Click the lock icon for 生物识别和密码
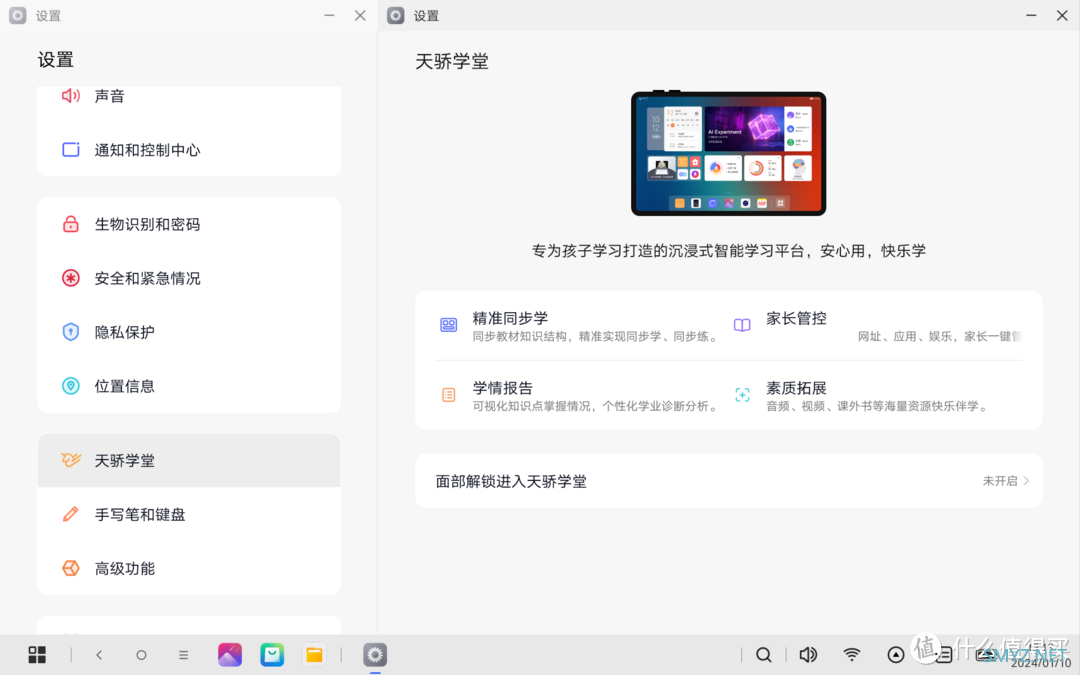The image size is (1080, 675). click(x=71, y=224)
